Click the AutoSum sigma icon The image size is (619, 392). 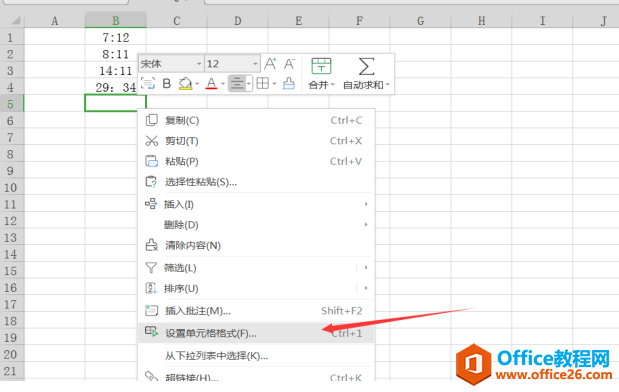coord(366,66)
